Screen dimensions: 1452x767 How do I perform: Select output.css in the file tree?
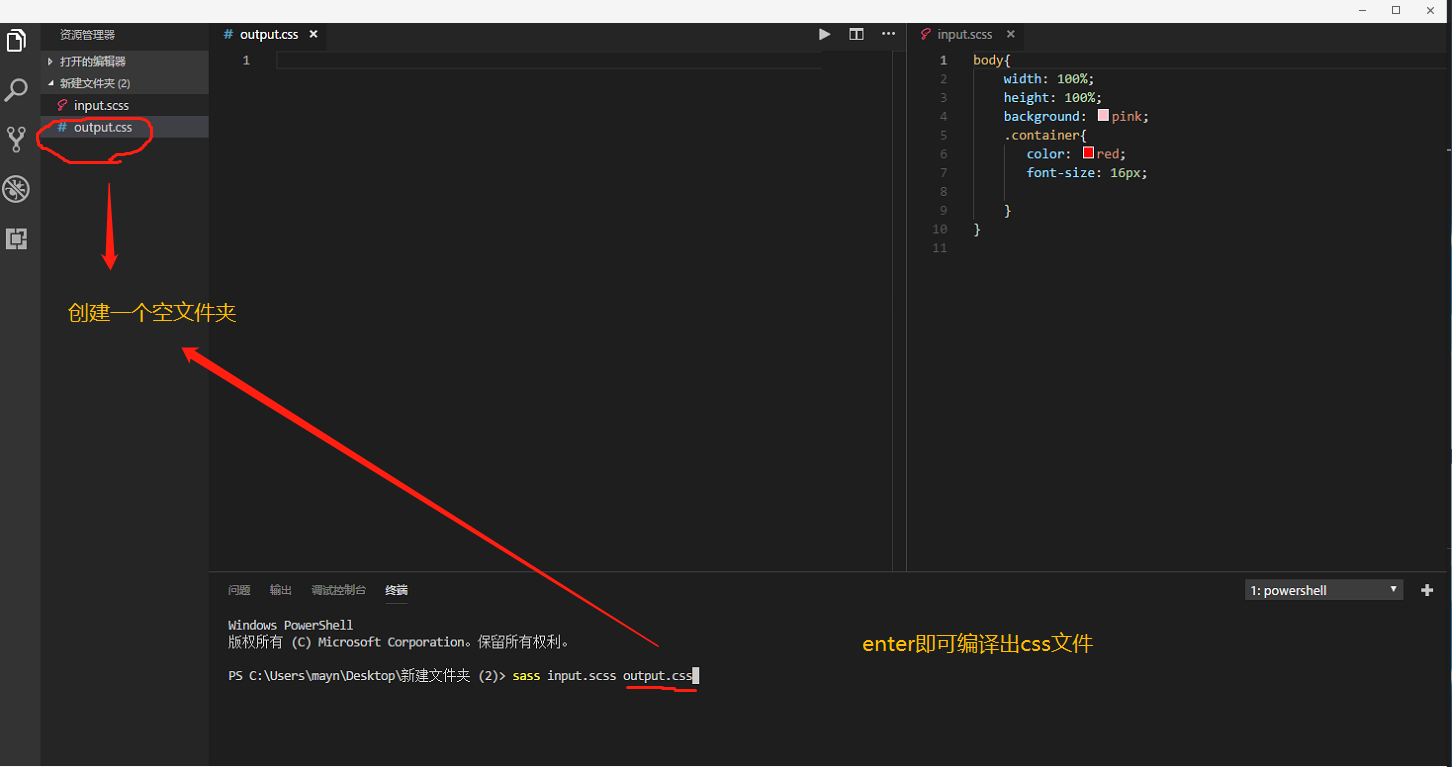pos(125,127)
